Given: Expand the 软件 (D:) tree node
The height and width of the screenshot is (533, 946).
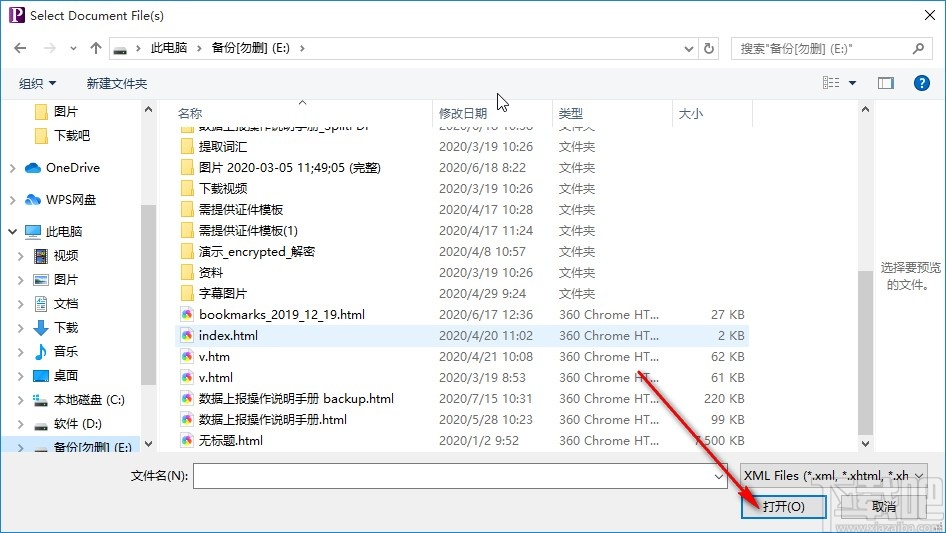Looking at the screenshot, I should coord(21,424).
